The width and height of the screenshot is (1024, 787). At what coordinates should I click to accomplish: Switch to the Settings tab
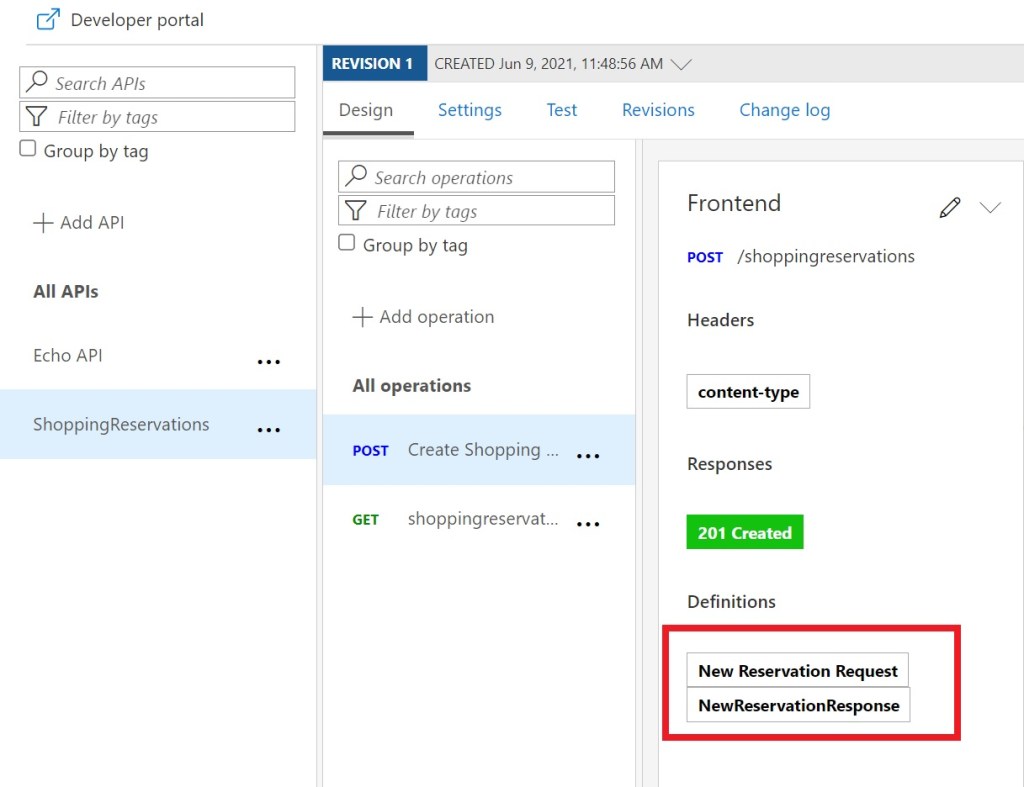tap(469, 110)
